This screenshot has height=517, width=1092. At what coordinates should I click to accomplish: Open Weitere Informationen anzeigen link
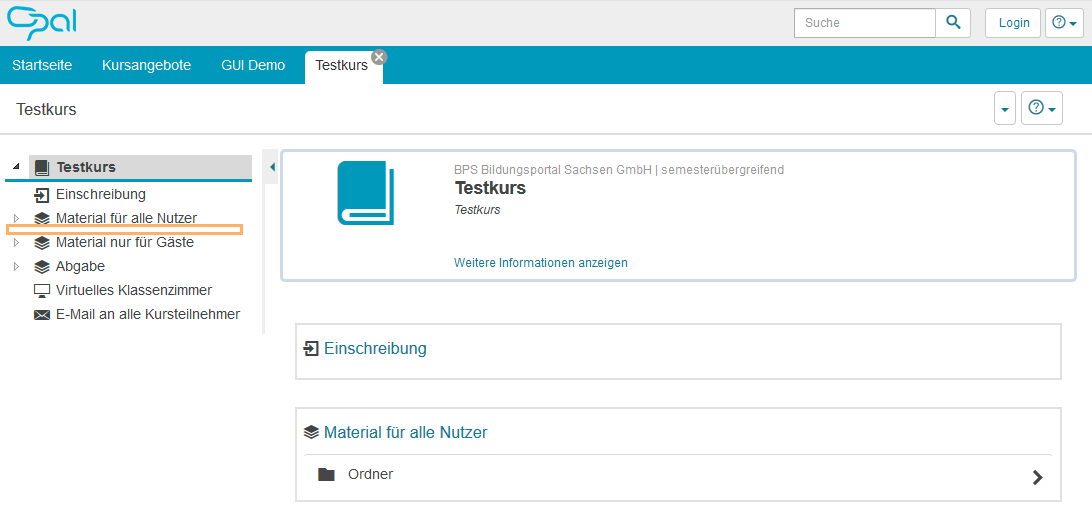pyautogui.click(x=540, y=263)
